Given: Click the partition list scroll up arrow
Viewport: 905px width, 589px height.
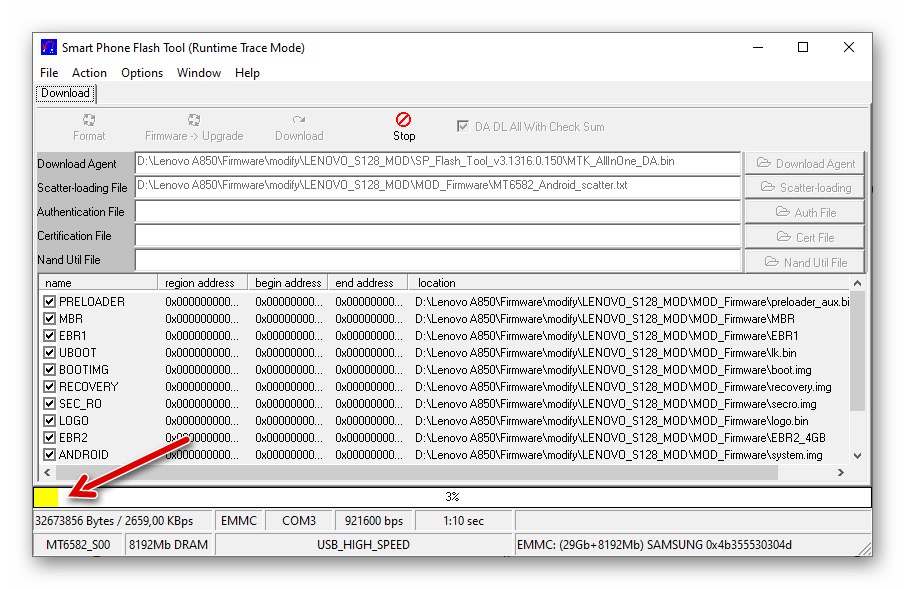Looking at the screenshot, I should coord(857,283).
